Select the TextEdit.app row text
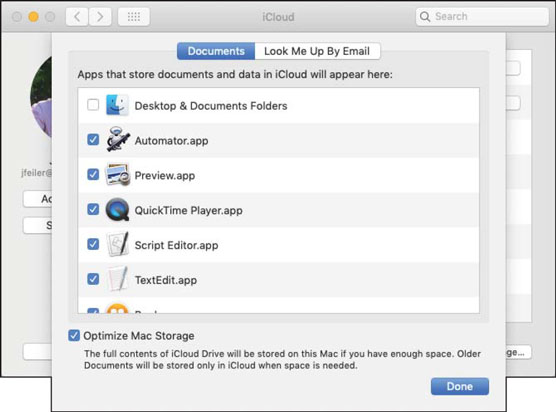The image size is (556, 412). [x=166, y=280]
